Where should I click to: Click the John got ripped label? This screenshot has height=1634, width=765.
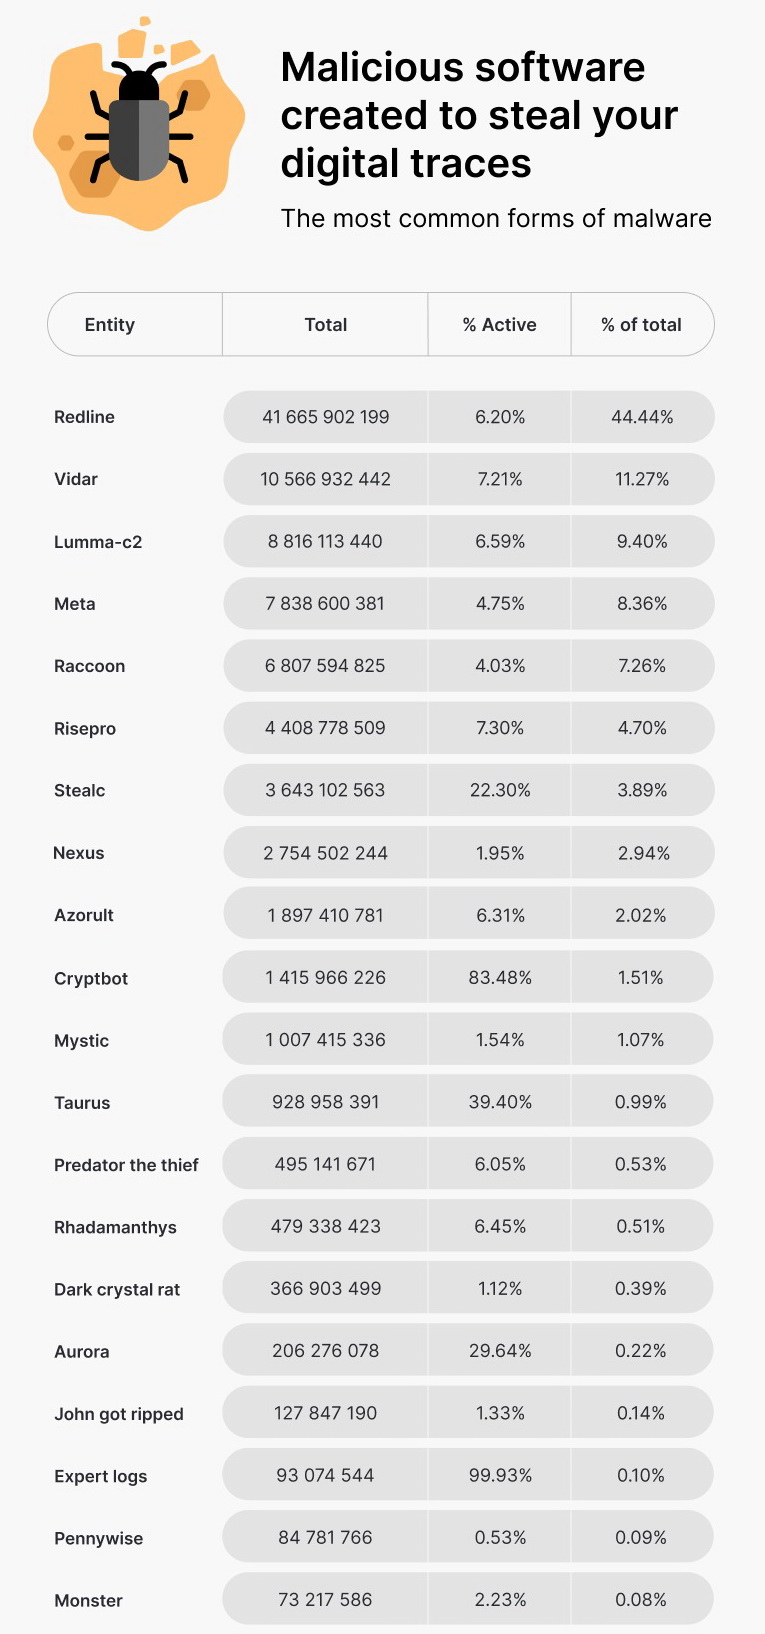119,1414
